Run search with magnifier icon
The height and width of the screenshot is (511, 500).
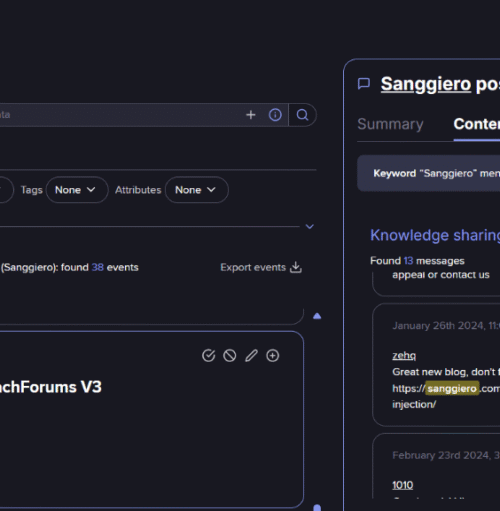[302, 115]
